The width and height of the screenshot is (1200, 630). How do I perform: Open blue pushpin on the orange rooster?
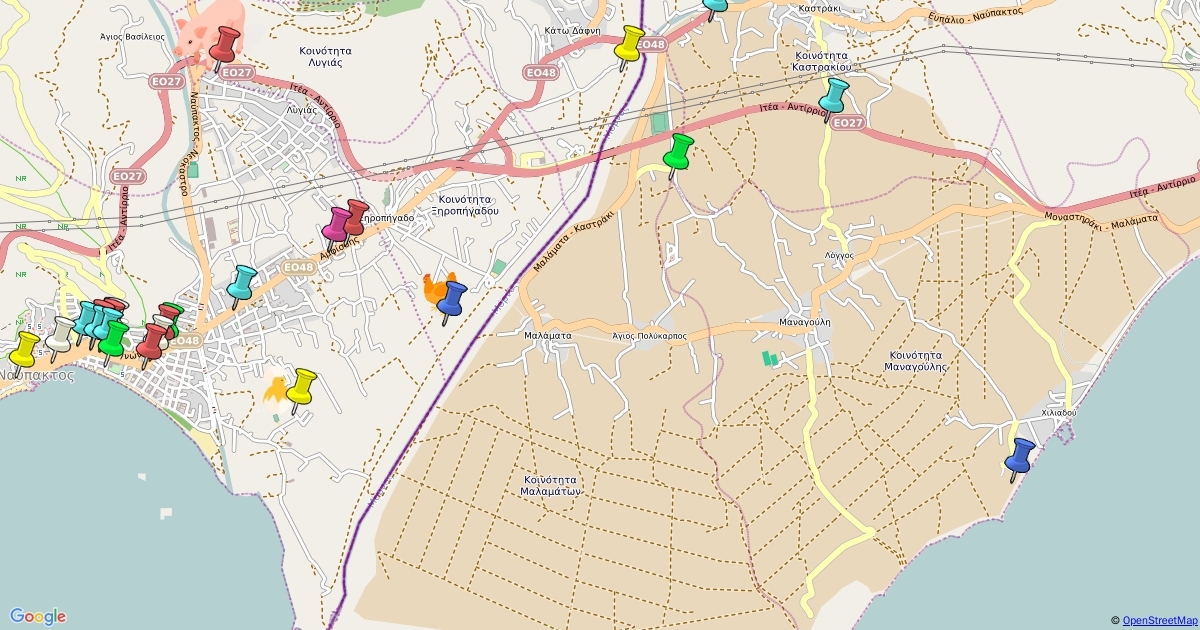pyautogui.click(x=453, y=299)
